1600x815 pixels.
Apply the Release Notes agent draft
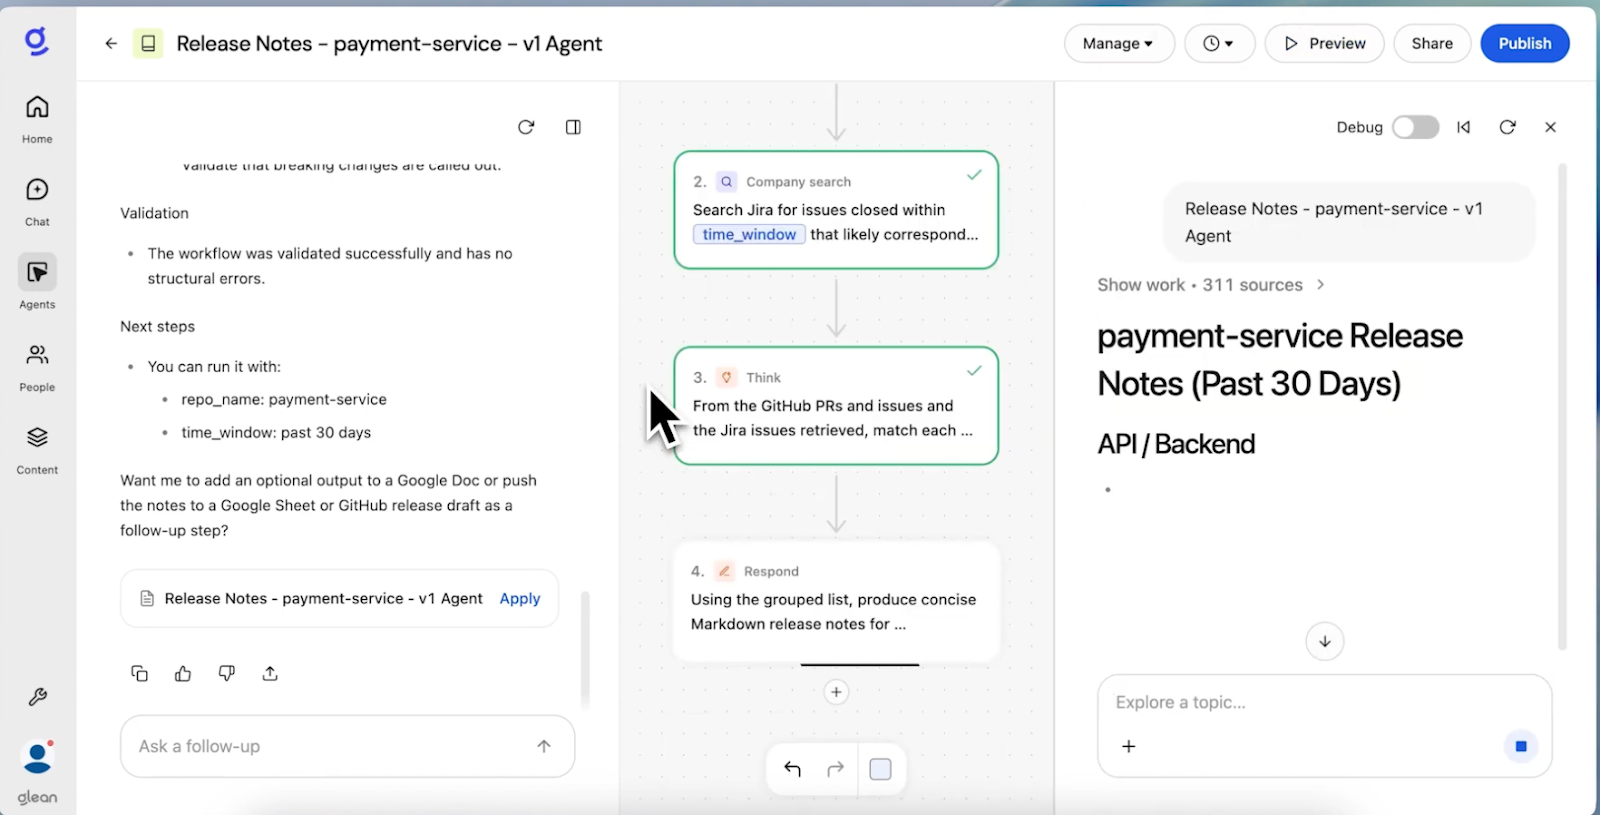[520, 598]
